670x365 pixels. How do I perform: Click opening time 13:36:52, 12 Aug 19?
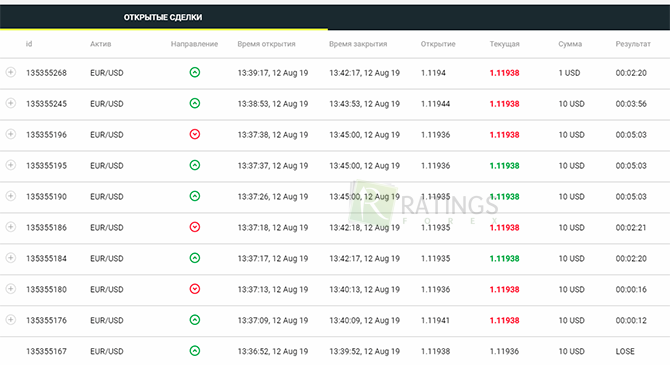273,351
